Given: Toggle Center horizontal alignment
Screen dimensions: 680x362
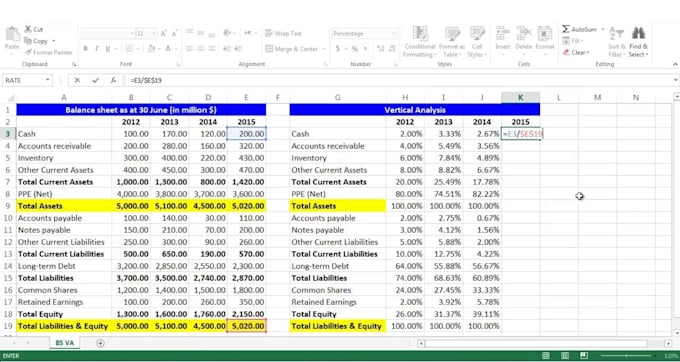Looking at the screenshot, I should (x=200, y=49).
